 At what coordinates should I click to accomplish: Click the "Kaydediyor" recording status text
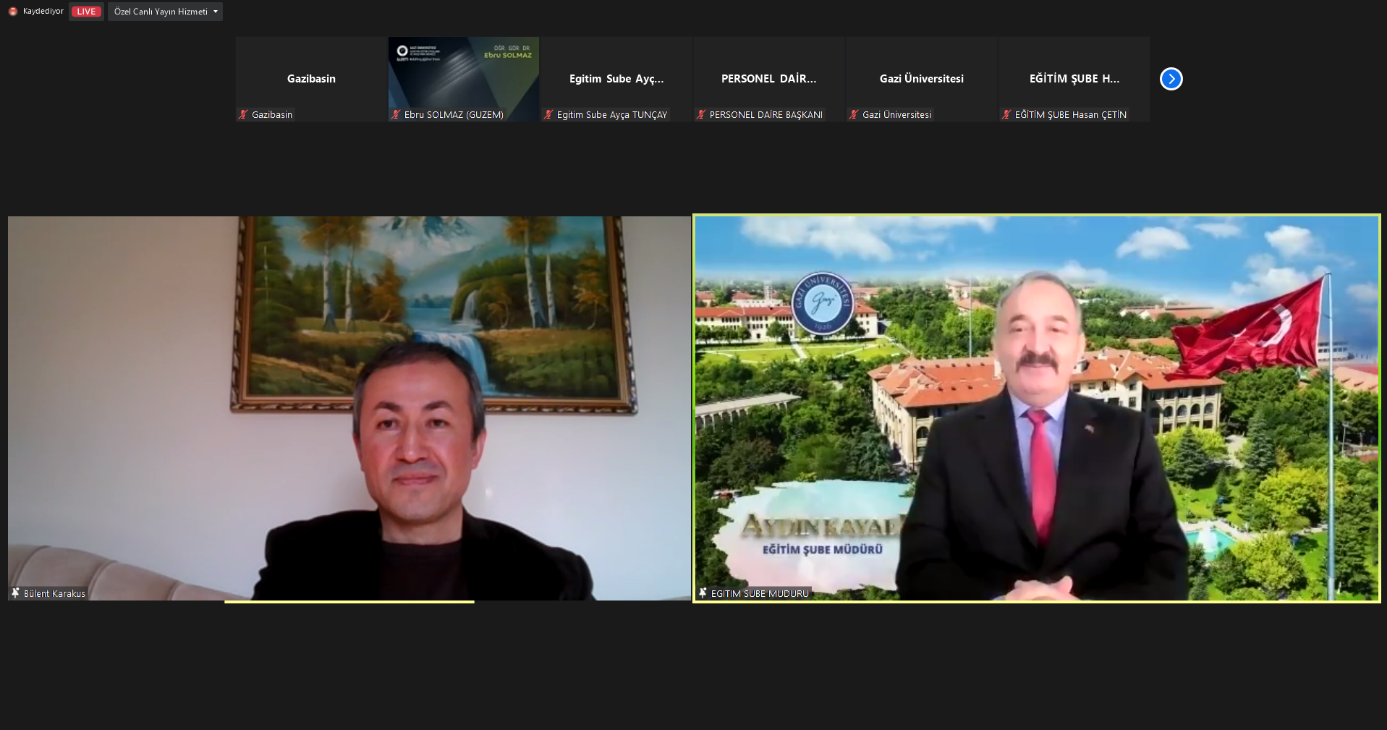click(x=43, y=12)
